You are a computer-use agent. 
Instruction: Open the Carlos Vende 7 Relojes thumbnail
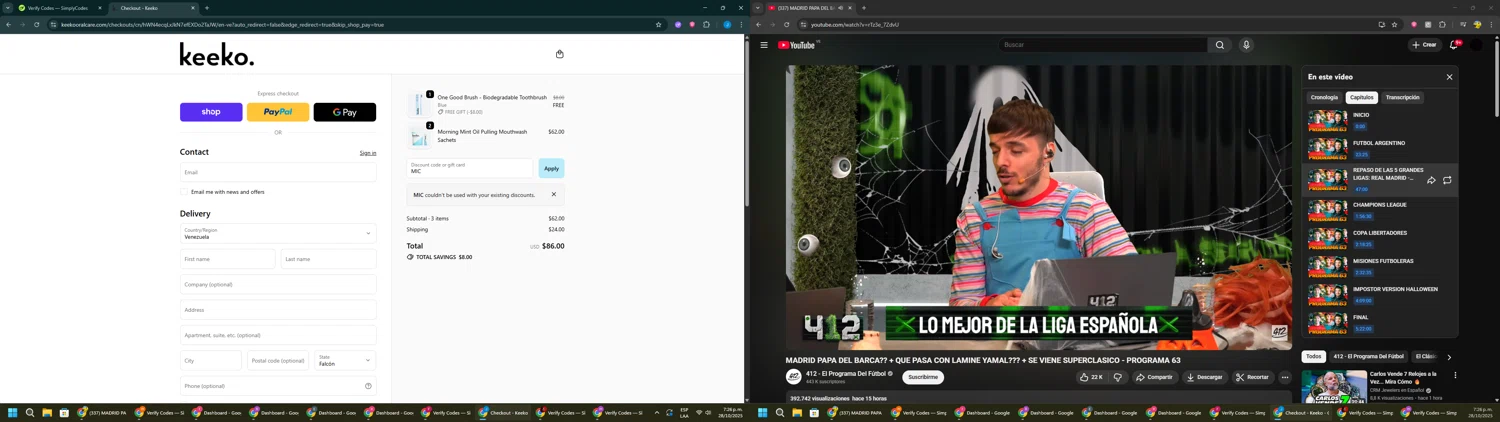[x=1334, y=386]
